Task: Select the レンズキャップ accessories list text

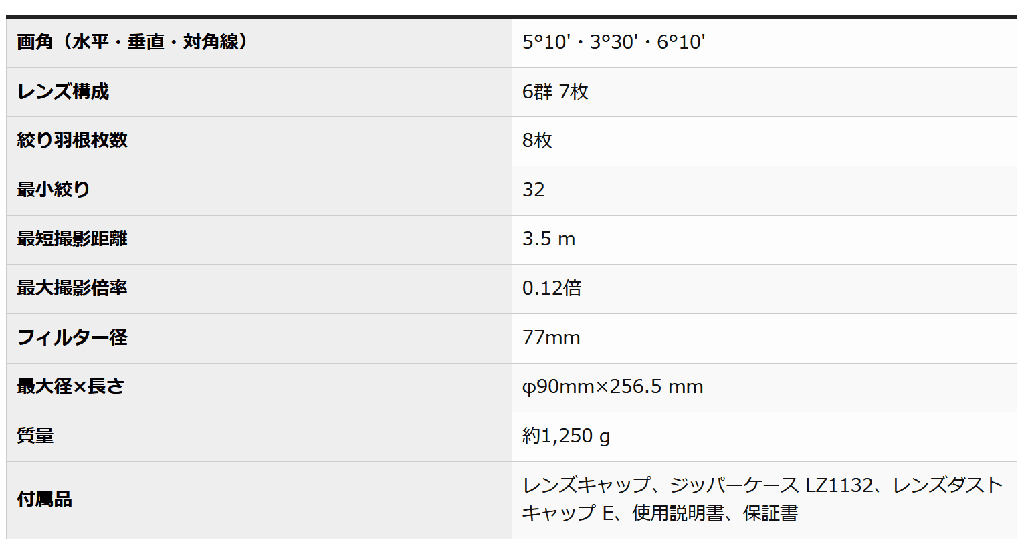Action: 762,499
